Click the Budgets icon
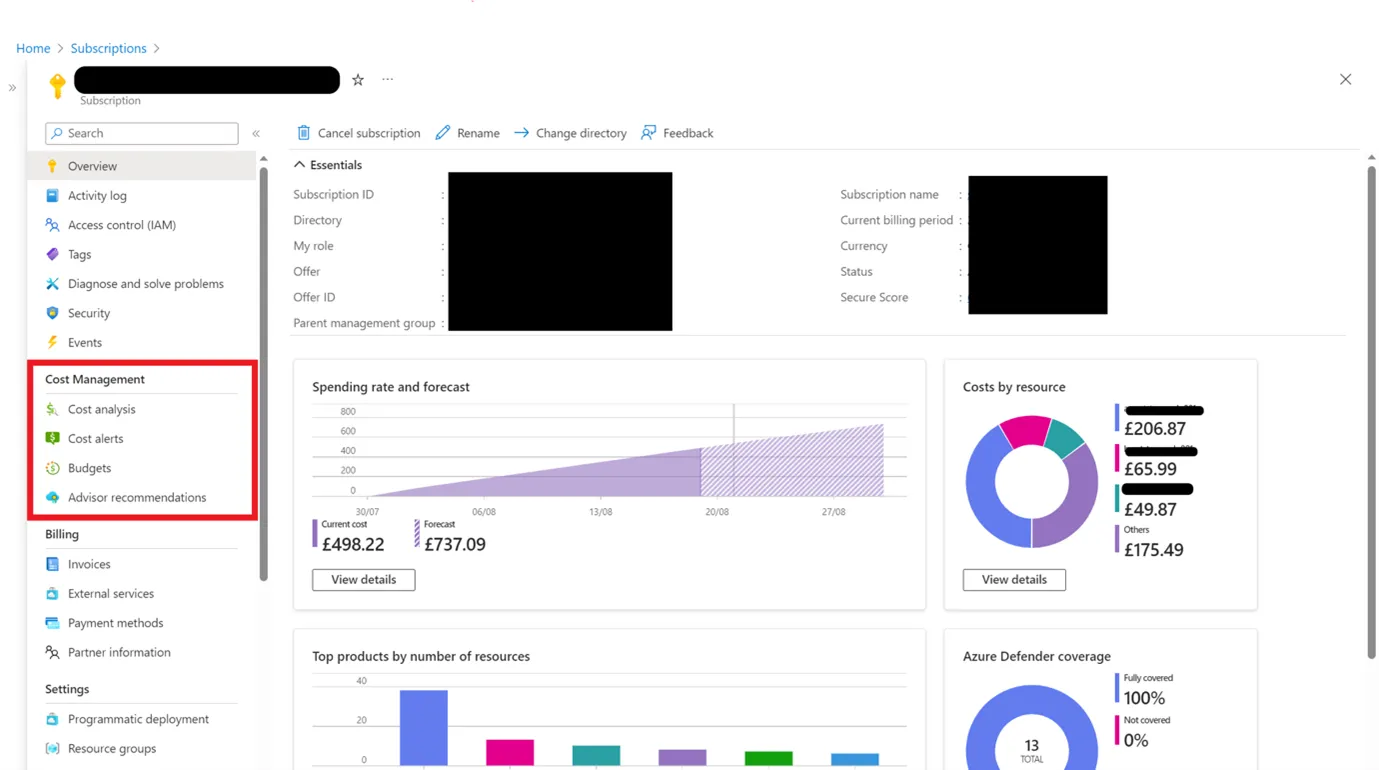The width and height of the screenshot is (1379, 770). pos(52,468)
